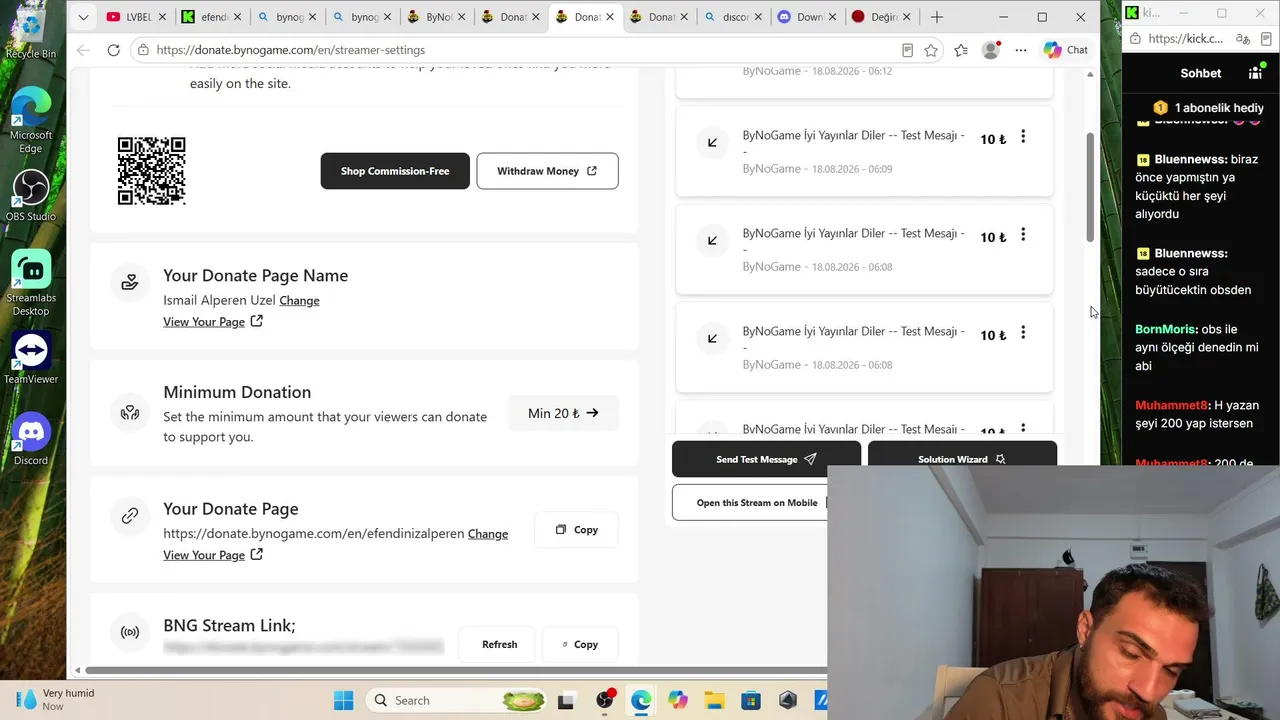Open TeamViewer desktop shortcut
This screenshot has height=720, width=1280.
(x=31, y=358)
